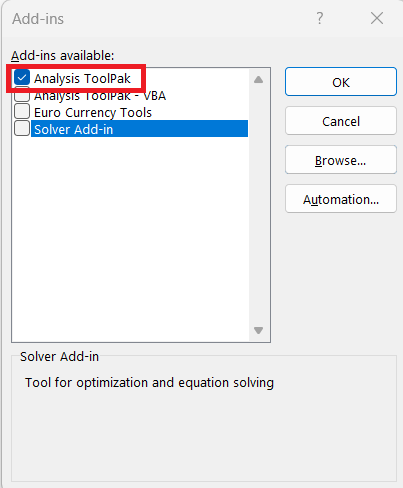The width and height of the screenshot is (403, 488).
Task: Highlight the Euro Currency Tools entry
Action: pyautogui.click(x=93, y=113)
